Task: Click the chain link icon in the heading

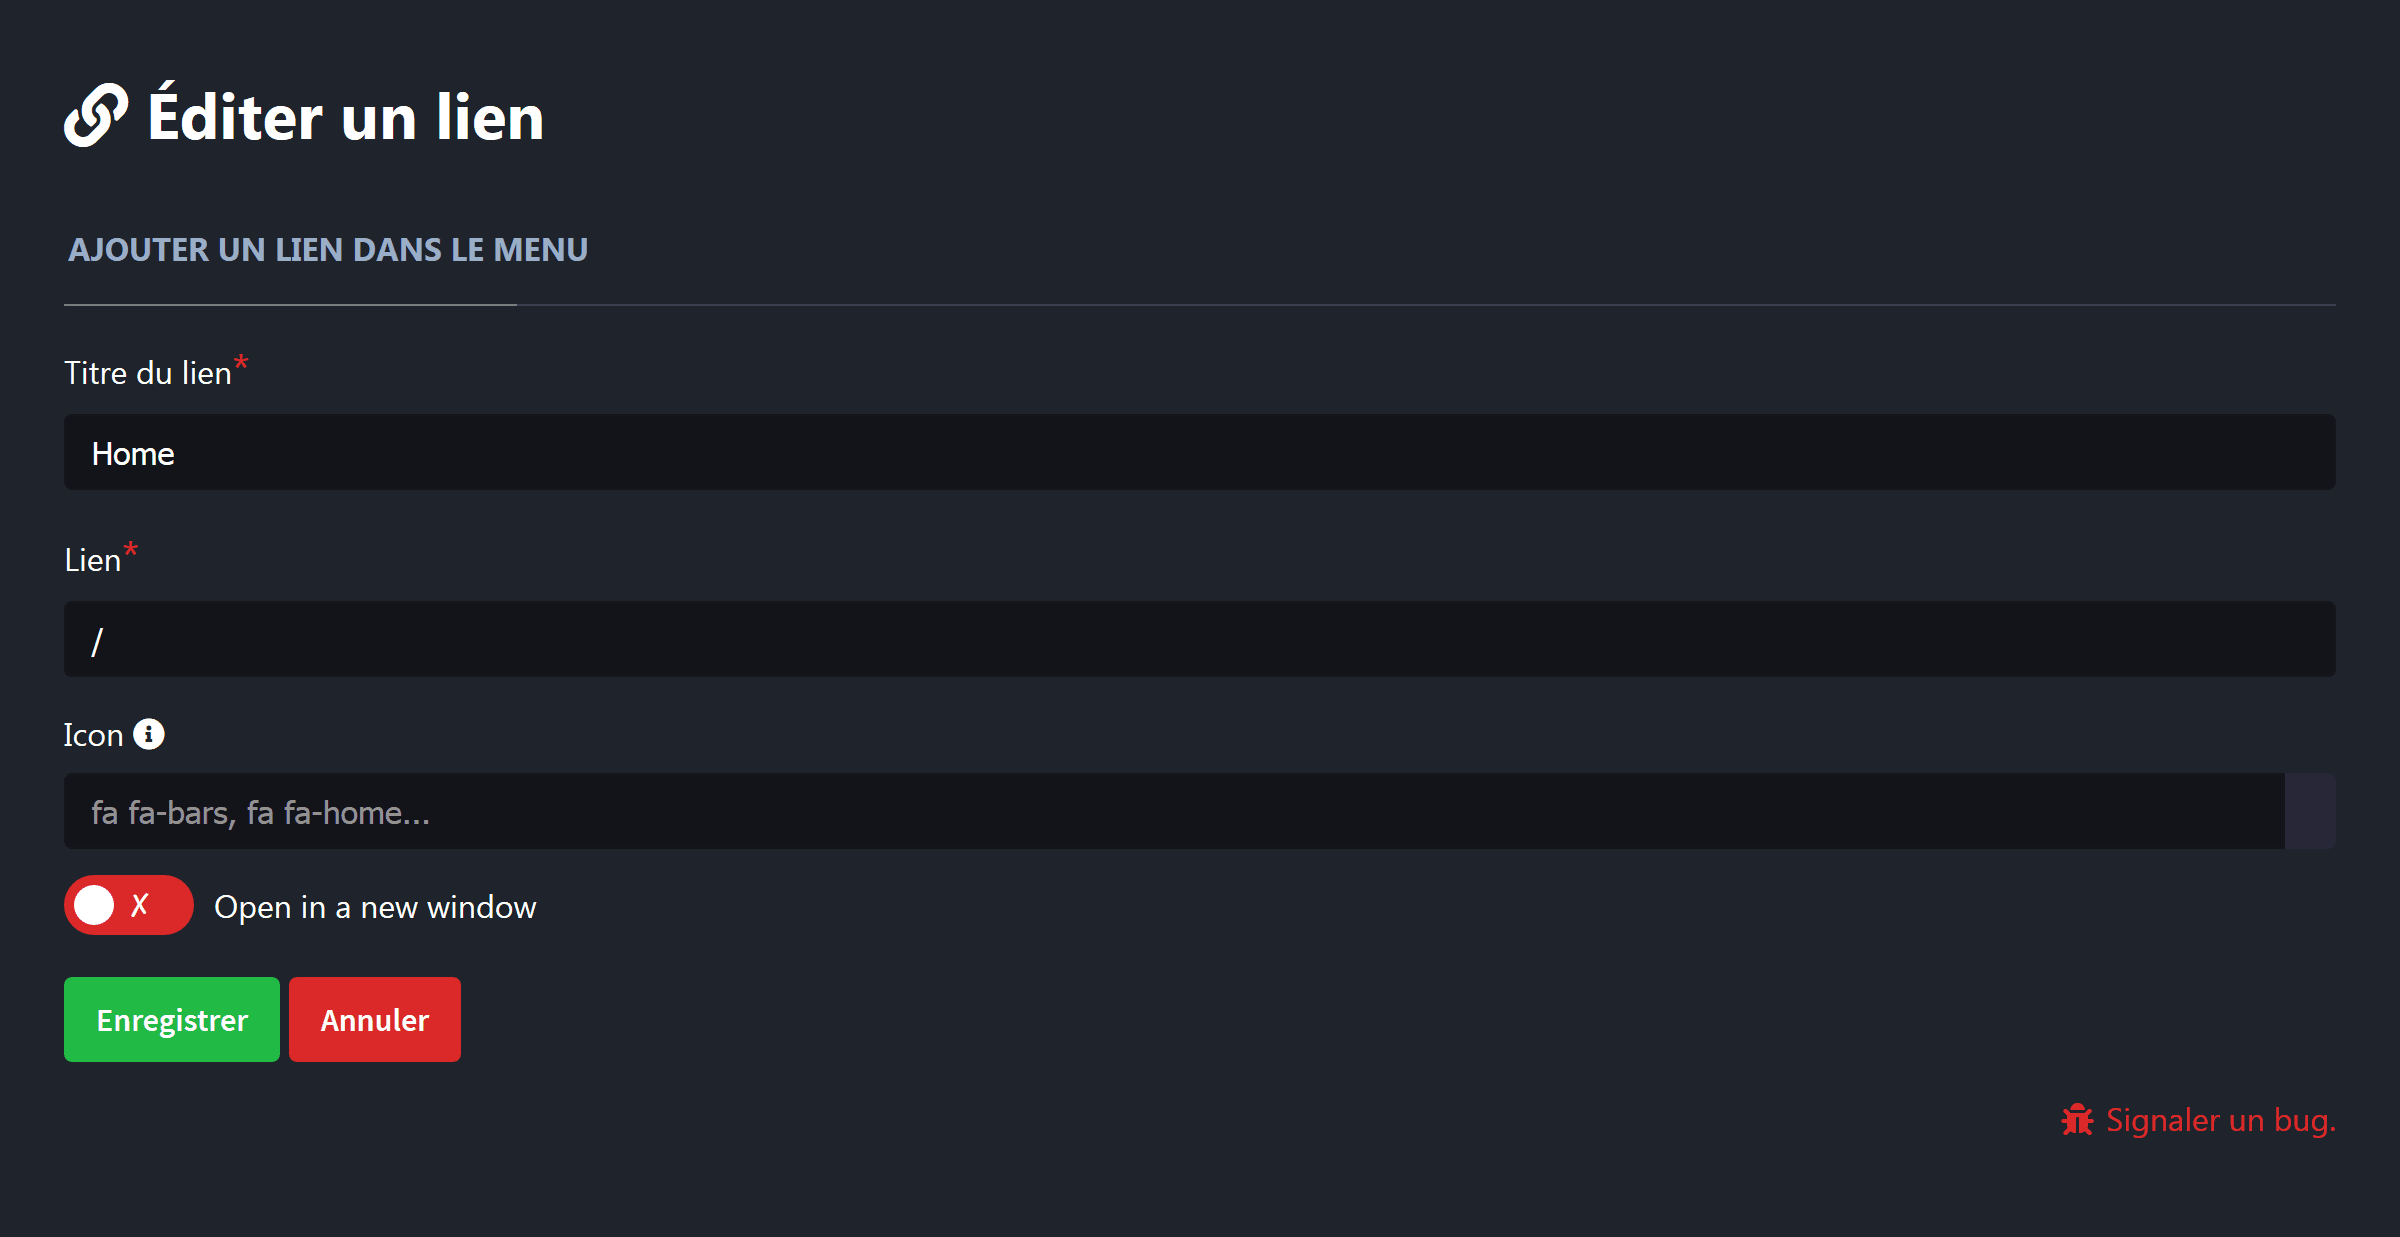Action: click(96, 116)
